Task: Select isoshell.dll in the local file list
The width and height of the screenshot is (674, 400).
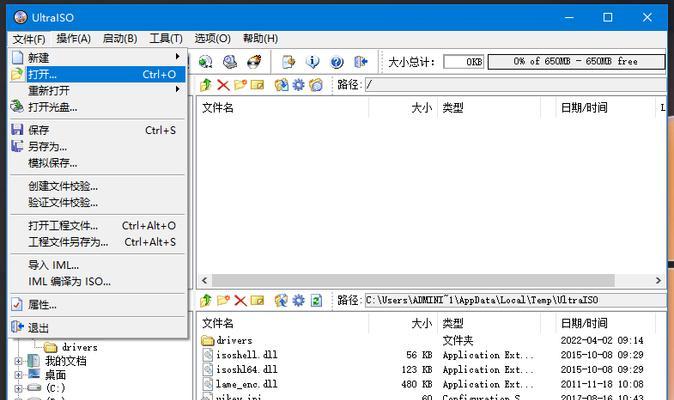Action: click(247, 355)
